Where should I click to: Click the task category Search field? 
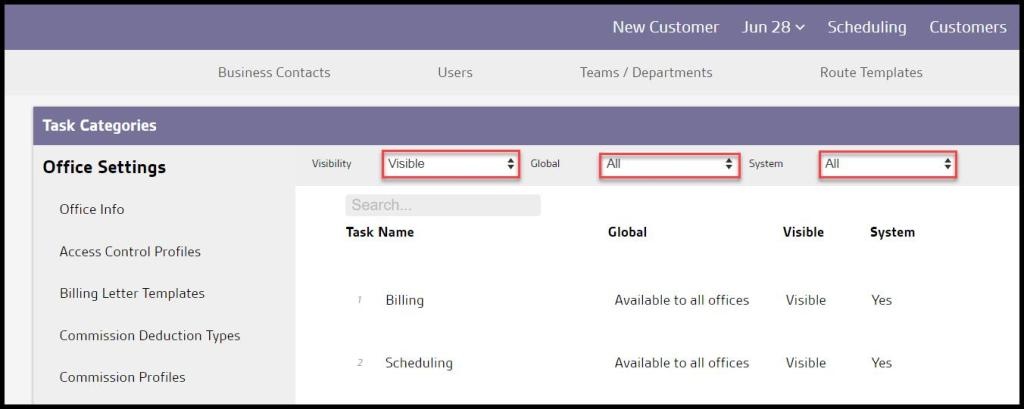click(x=442, y=205)
